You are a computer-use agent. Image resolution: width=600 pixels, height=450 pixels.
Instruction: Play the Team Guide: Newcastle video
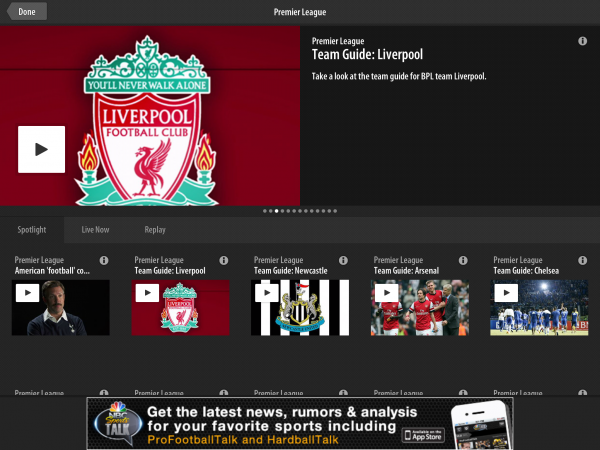click(x=267, y=293)
